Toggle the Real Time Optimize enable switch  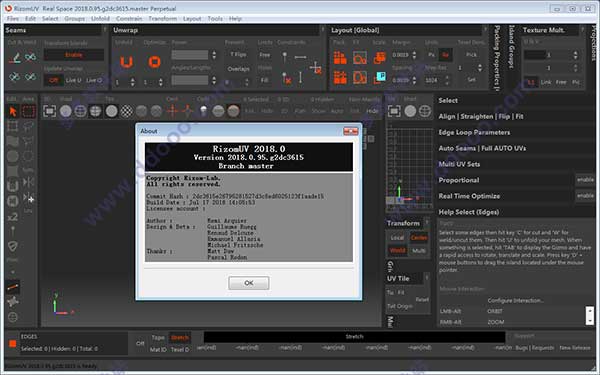coord(585,196)
